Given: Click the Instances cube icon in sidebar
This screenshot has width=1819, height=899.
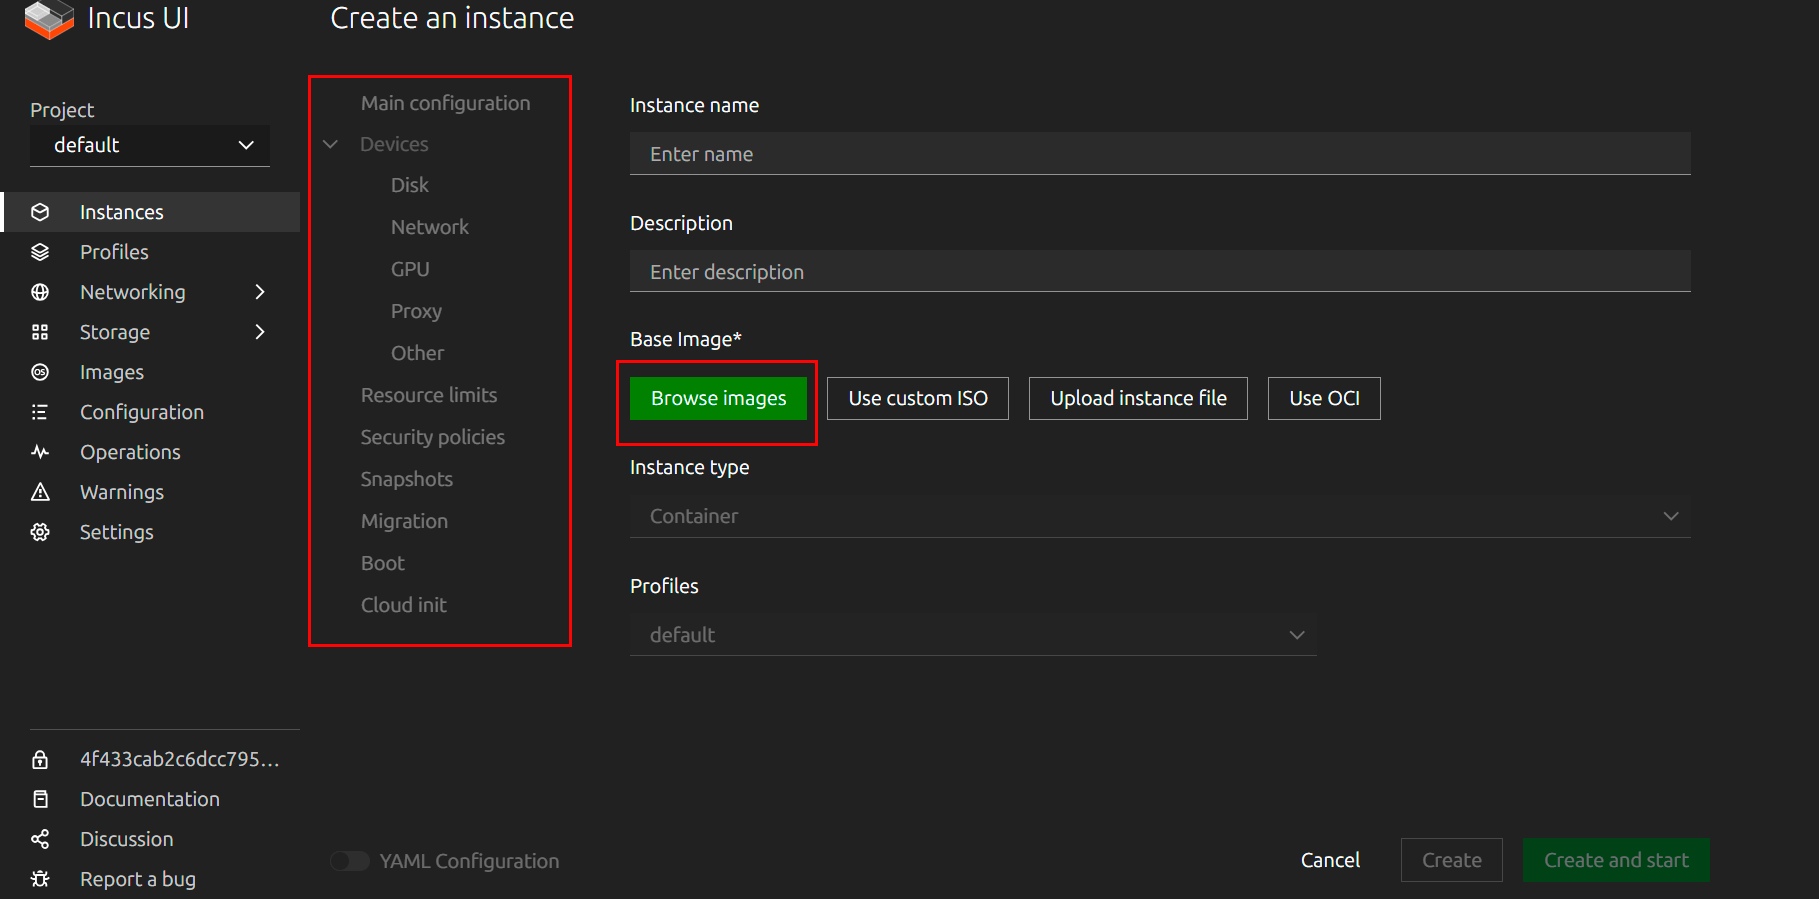Looking at the screenshot, I should point(40,212).
